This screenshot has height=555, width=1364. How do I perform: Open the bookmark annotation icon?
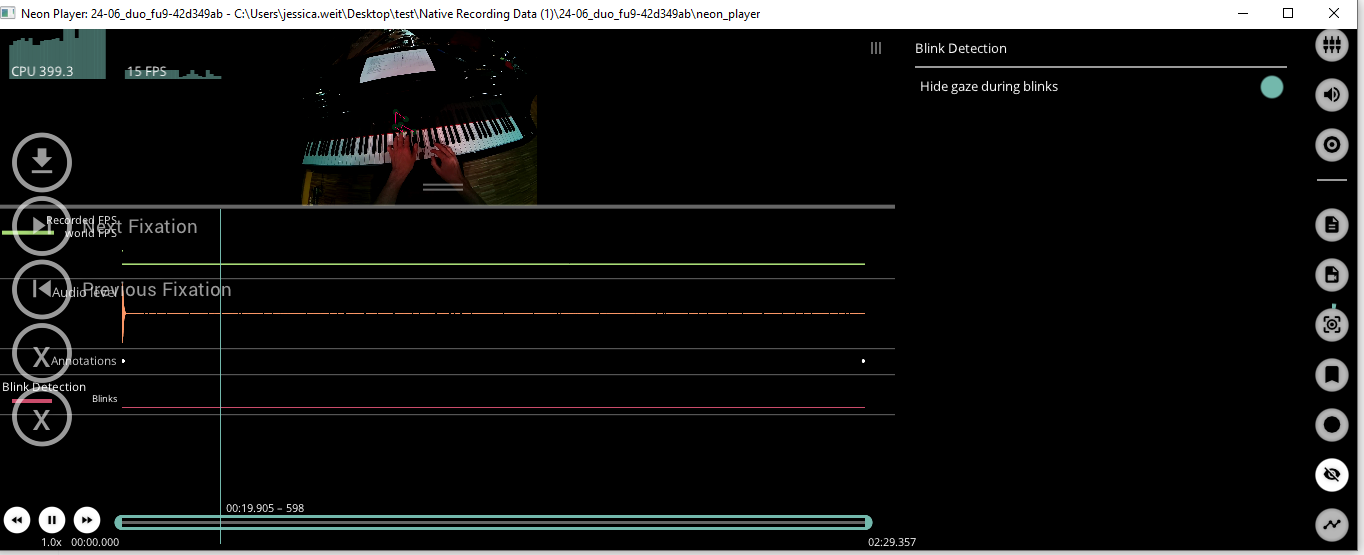pos(1331,375)
